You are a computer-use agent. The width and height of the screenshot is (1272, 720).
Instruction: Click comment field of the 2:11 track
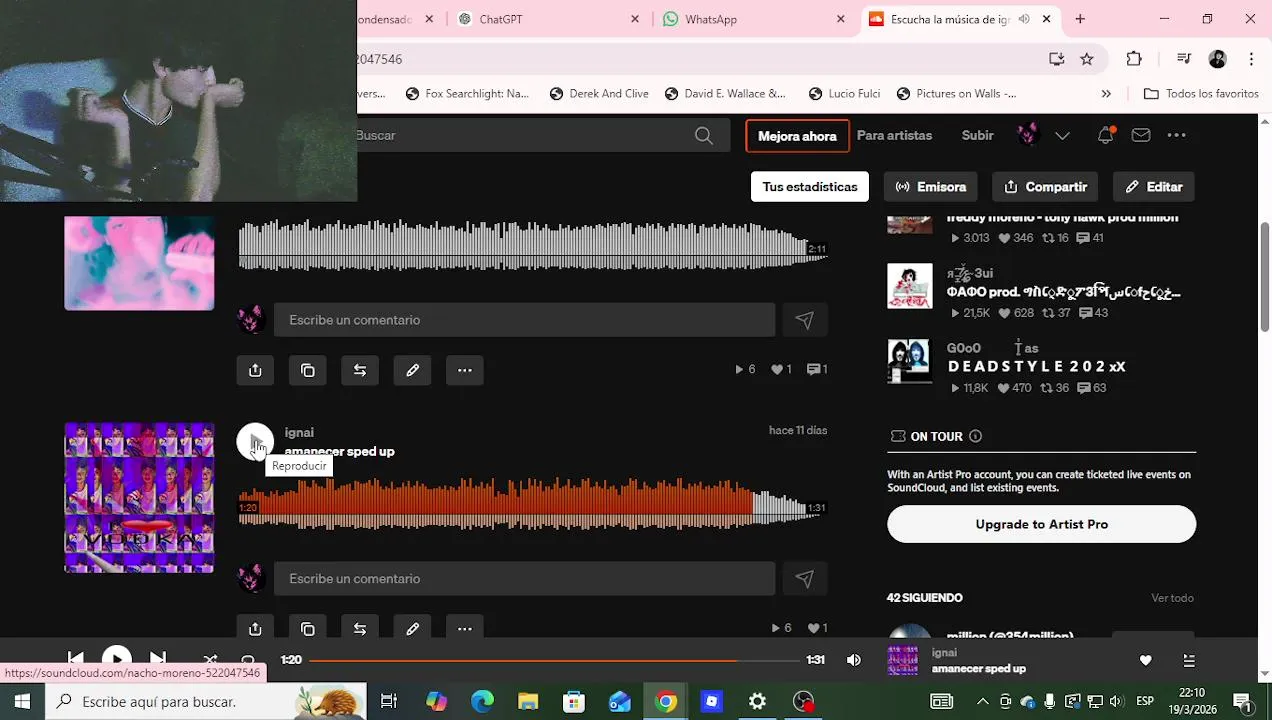coord(524,320)
